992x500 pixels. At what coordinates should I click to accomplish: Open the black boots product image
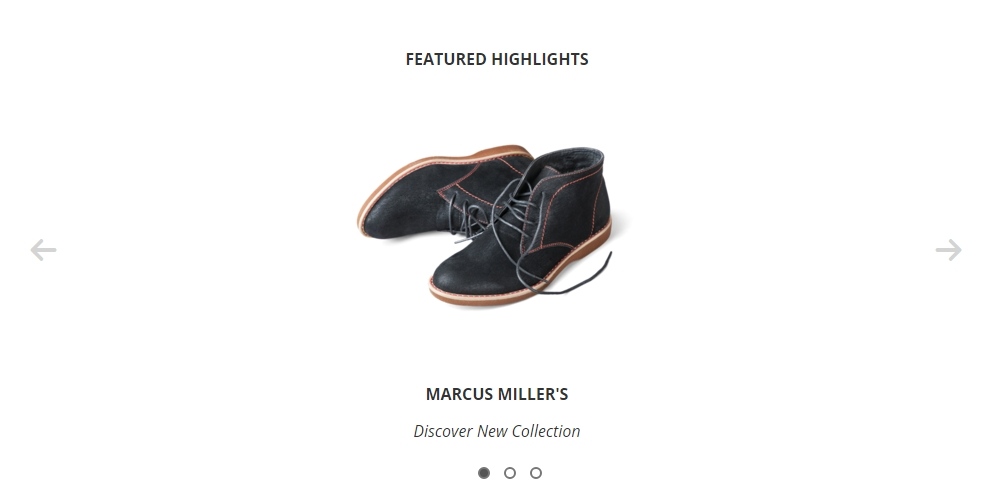(x=485, y=226)
